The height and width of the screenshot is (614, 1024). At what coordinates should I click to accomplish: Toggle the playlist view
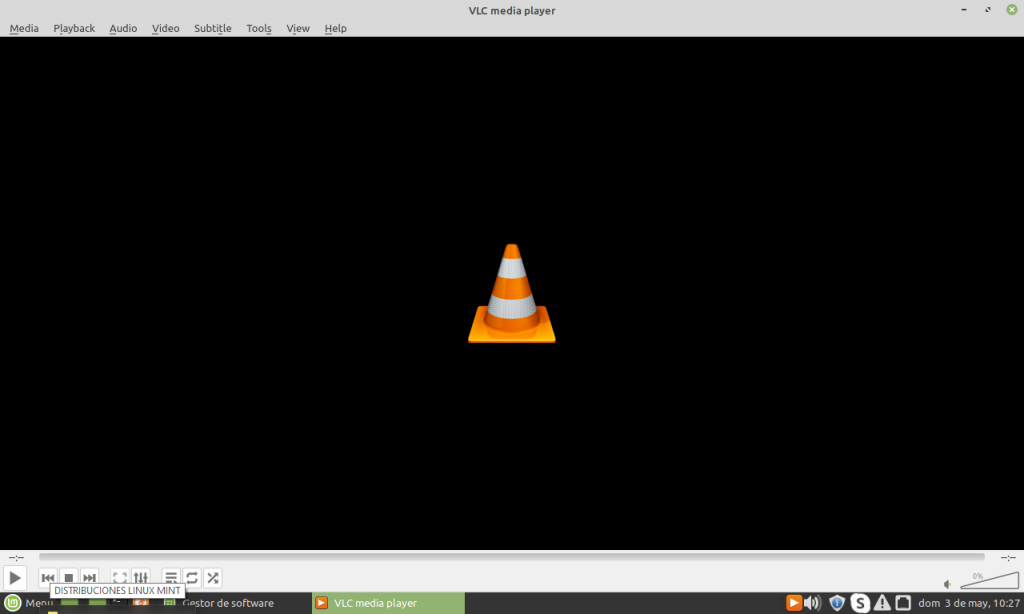170,578
